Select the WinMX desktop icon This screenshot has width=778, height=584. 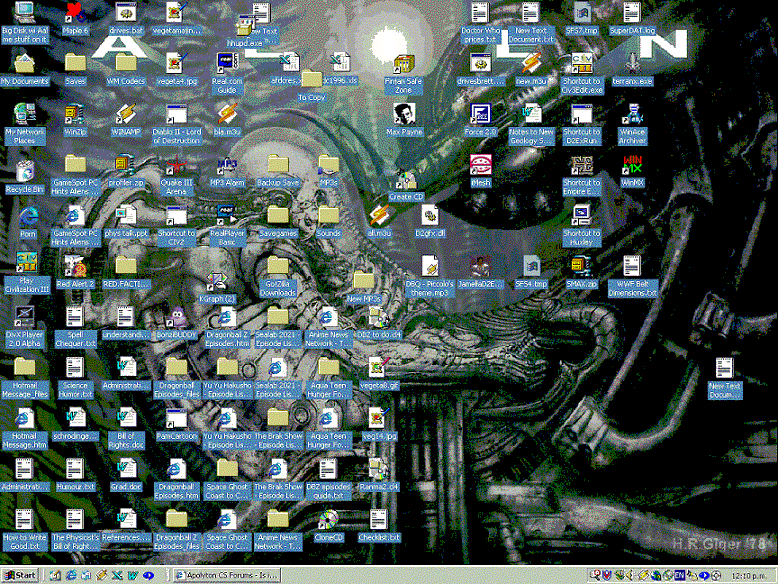pos(632,166)
